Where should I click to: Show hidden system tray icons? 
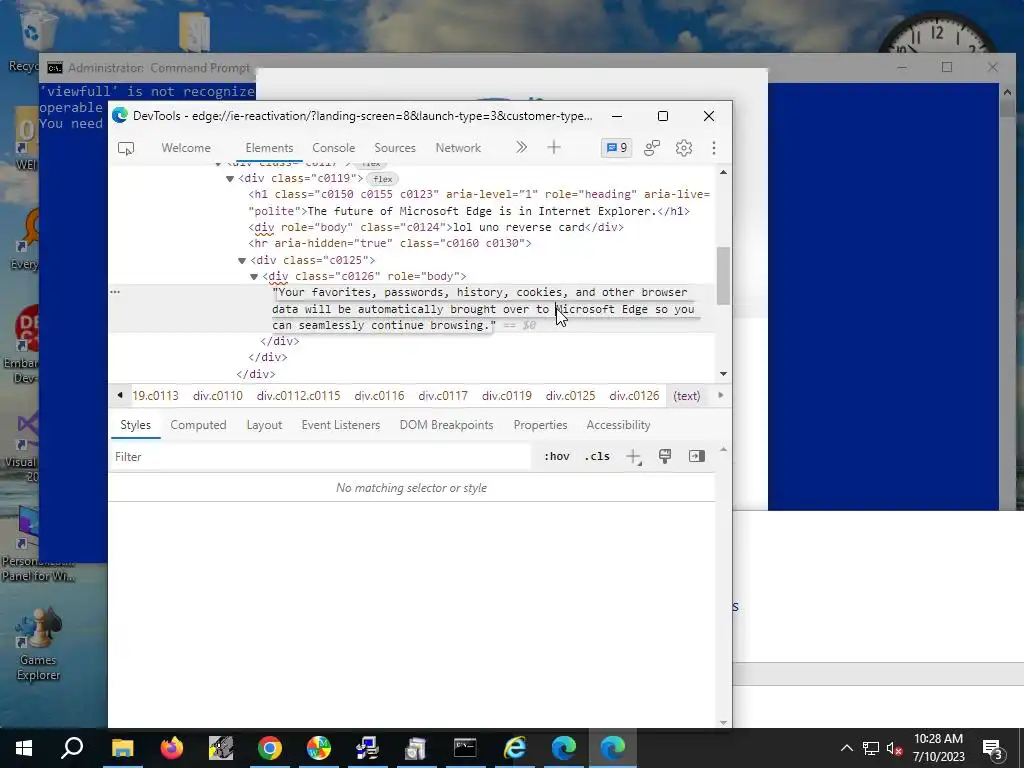pos(846,748)
